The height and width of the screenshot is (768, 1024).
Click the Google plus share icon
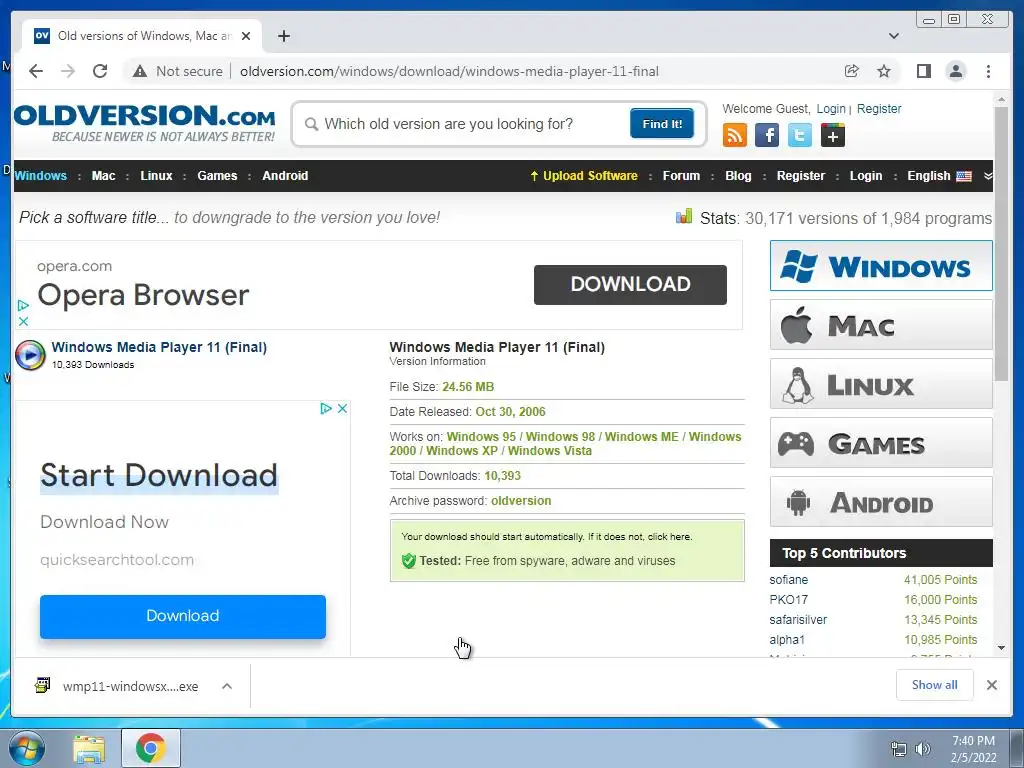(833, 135)
